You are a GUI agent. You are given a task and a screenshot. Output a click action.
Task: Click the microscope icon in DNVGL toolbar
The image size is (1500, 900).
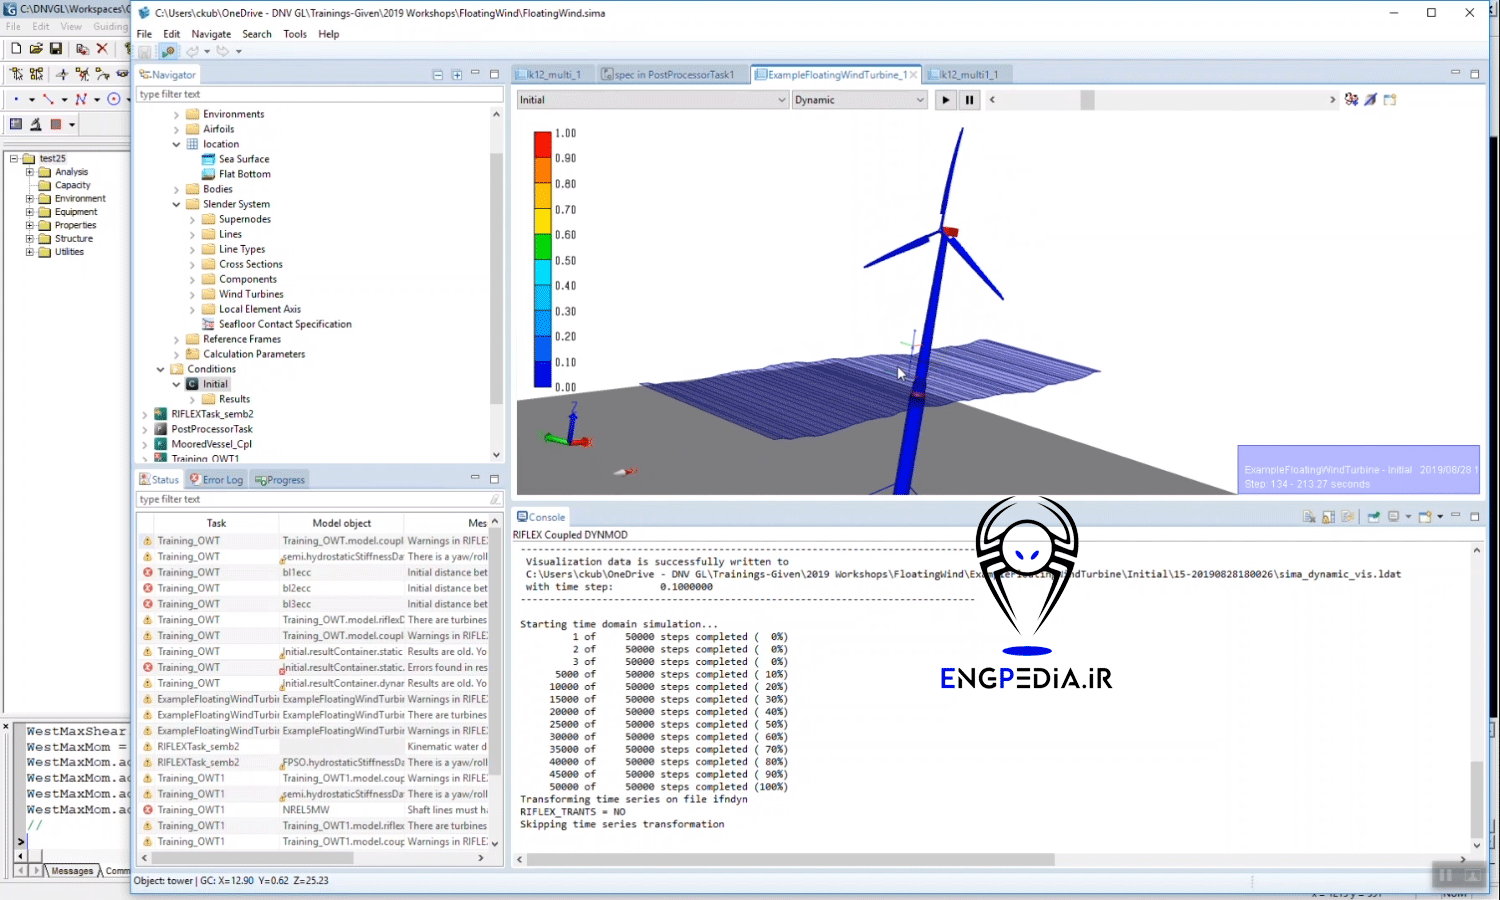36,124
